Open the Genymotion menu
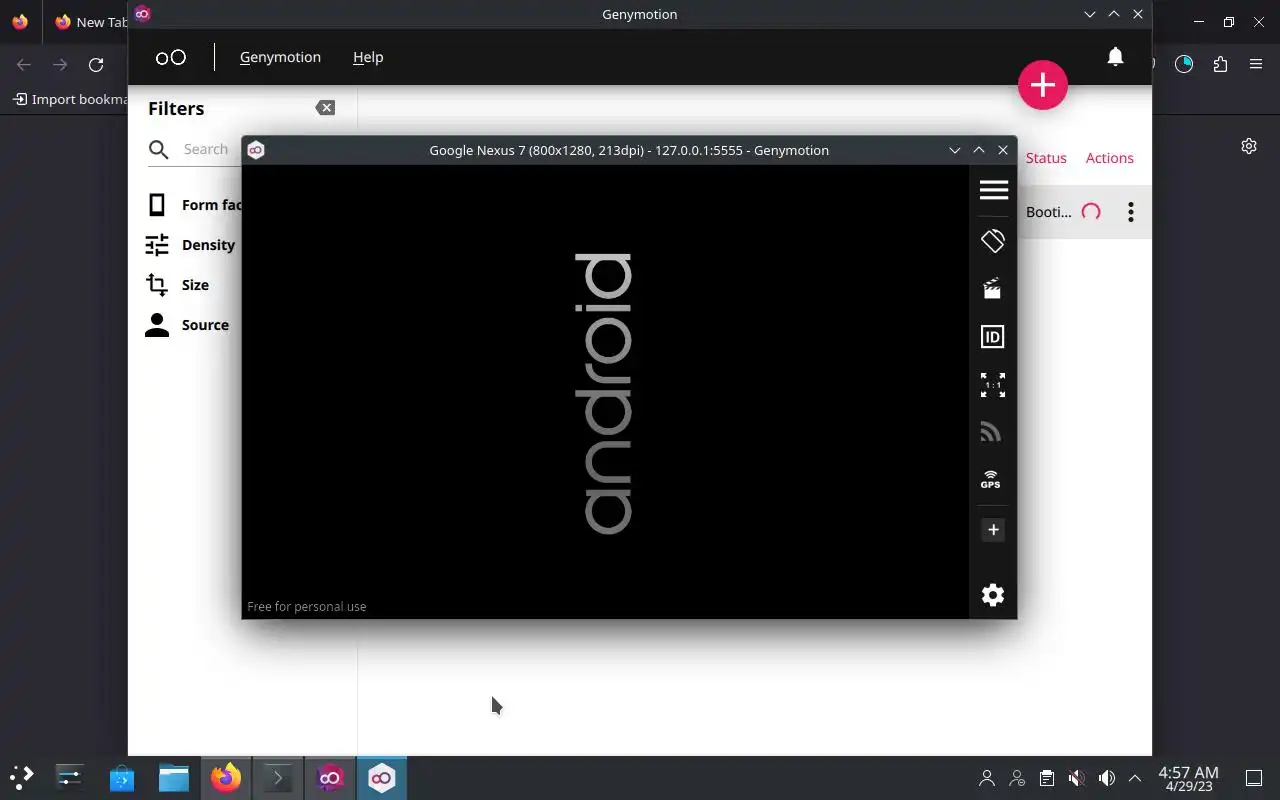This screenshot has width=1280, height=800. 280,57
